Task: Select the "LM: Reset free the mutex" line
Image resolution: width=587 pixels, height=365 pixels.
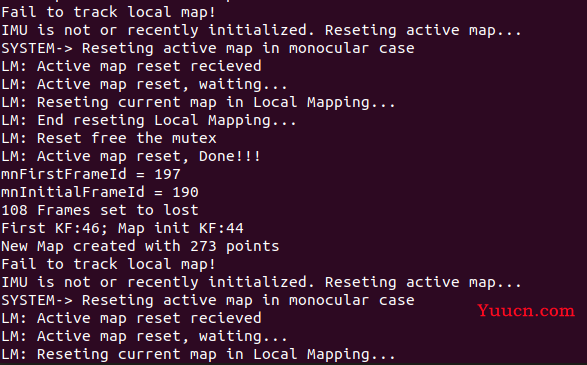Action: click(x=109, y=139)
